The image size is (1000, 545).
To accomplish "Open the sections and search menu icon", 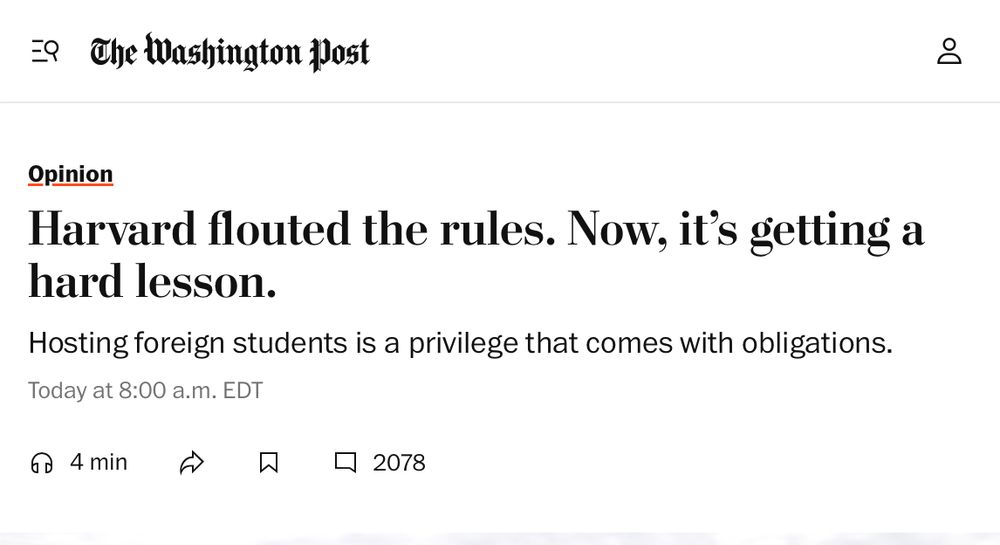I will (45, 51).
